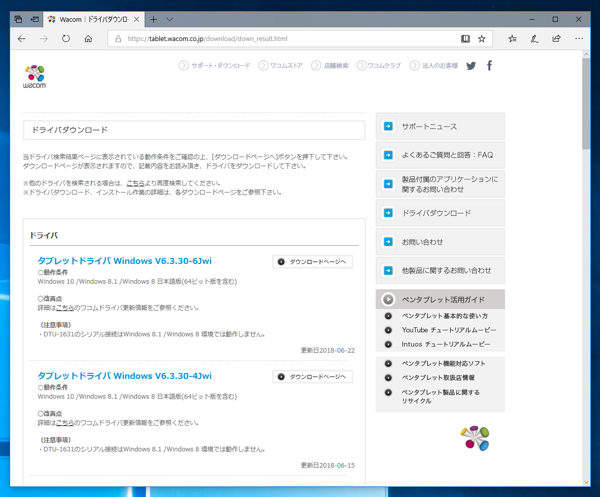Click ダウンロードページへ button for V6.3.30-4Jwi

click(x=312, y=377)
